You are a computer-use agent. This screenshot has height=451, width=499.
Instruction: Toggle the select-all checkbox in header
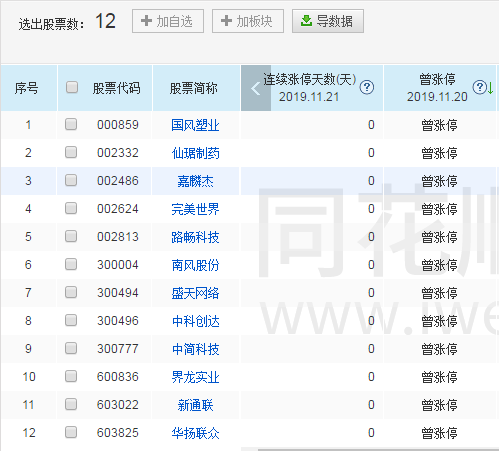point(72,87)
